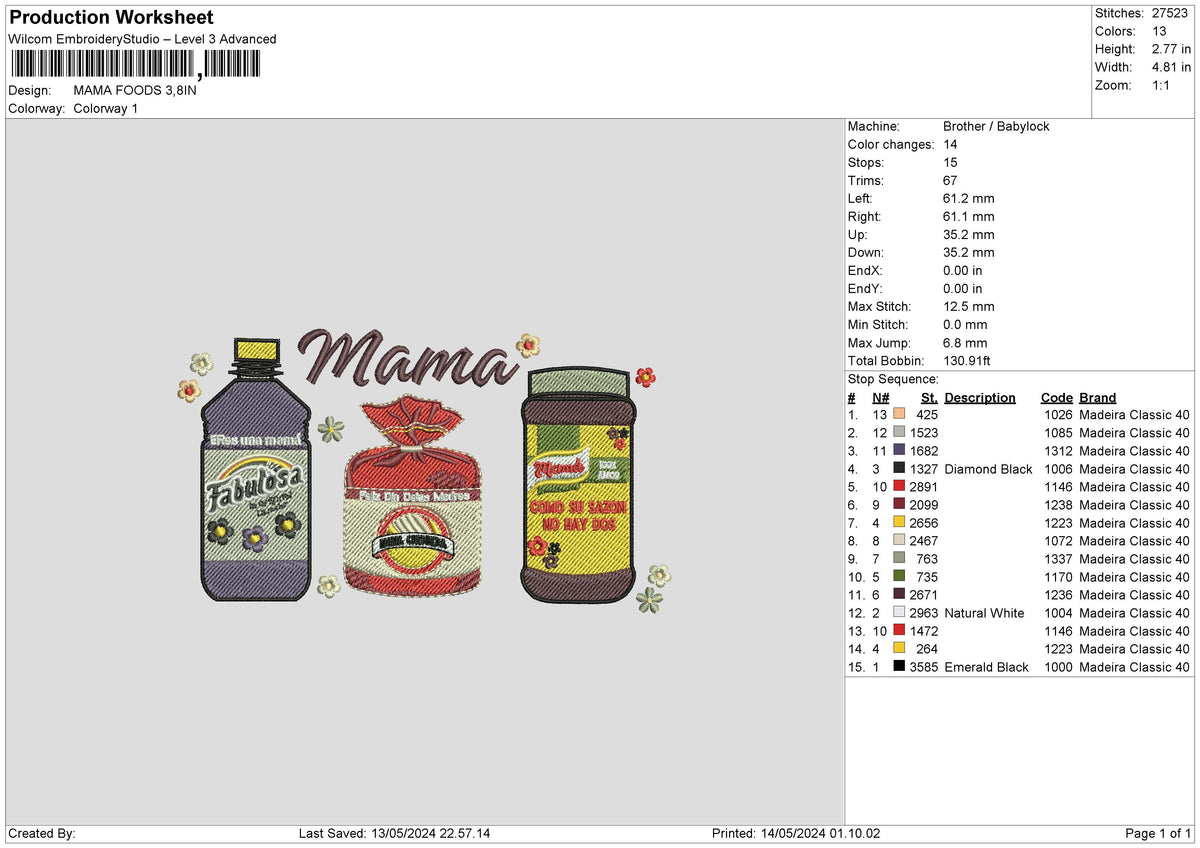Click the 'Code' column header

(x=1056, y=397)
